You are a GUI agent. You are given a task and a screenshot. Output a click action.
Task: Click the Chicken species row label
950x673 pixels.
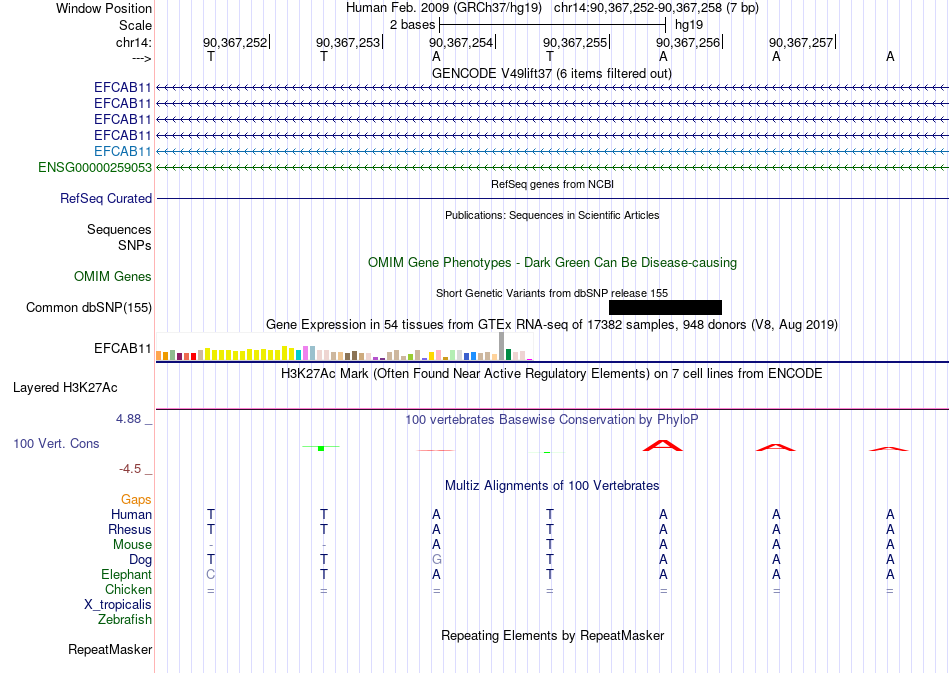pos(128,589)
